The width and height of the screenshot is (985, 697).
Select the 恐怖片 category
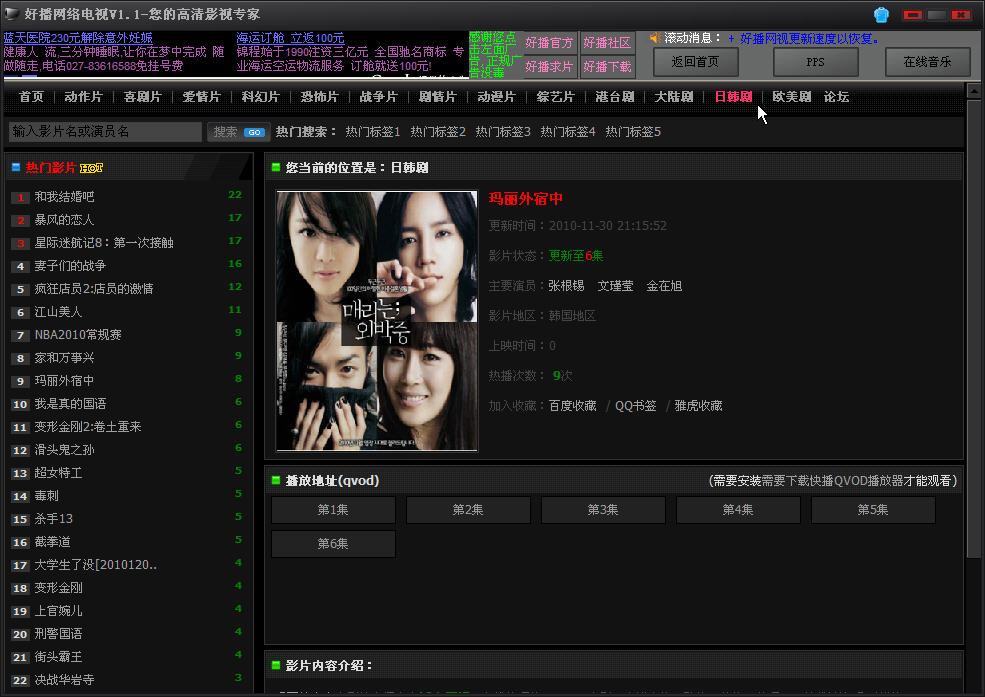pos(319,97)
